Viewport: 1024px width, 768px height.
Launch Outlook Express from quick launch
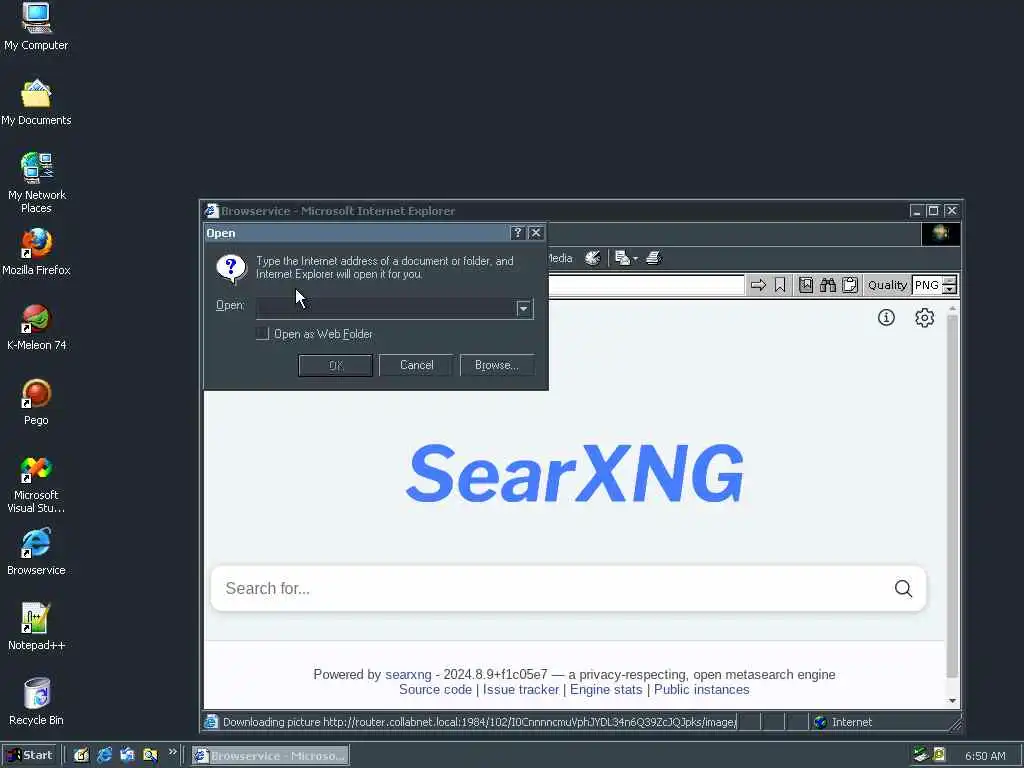tap(127, 755)
